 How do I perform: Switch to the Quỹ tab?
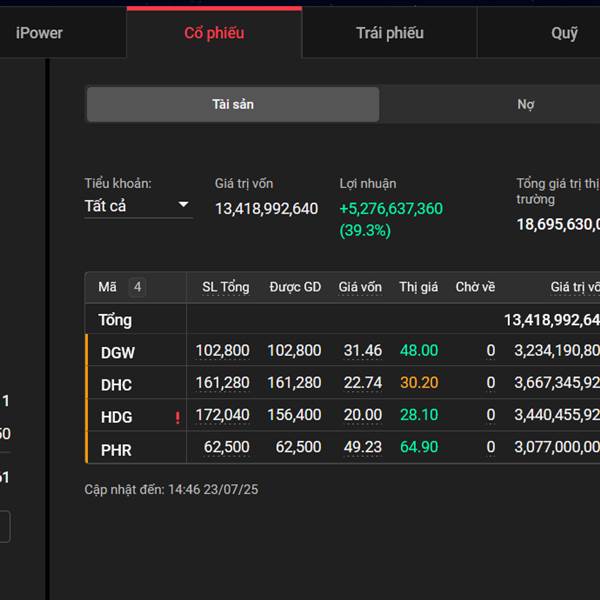coord(564,33)
